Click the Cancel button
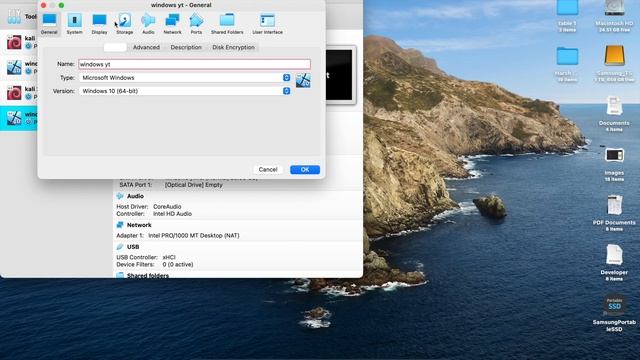 268,169
